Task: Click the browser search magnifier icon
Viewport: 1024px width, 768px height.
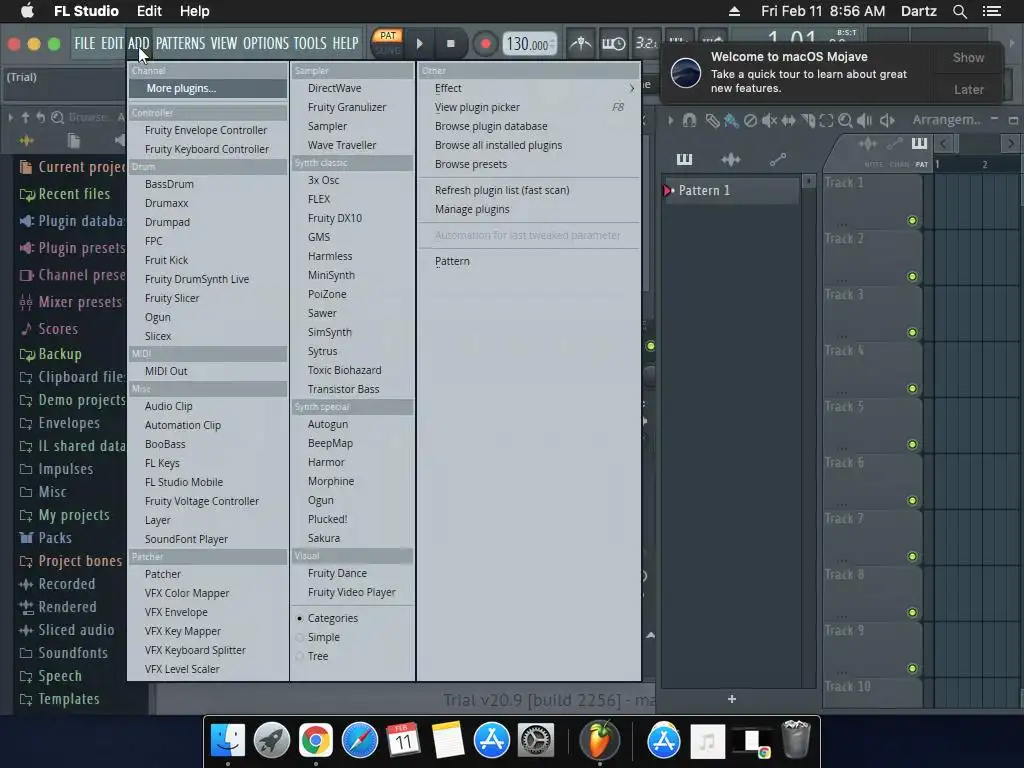Action: [57, 117]
